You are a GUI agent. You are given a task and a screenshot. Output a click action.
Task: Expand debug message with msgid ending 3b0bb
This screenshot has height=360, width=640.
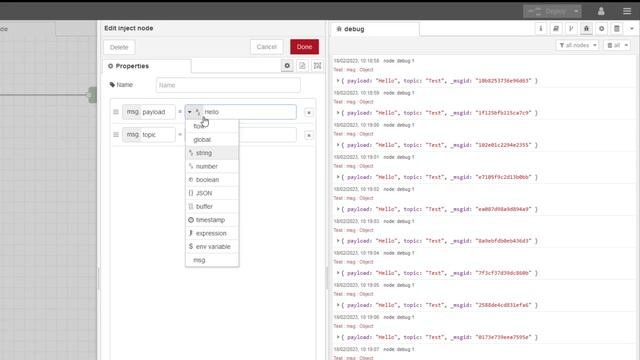(x=338, y=177)
